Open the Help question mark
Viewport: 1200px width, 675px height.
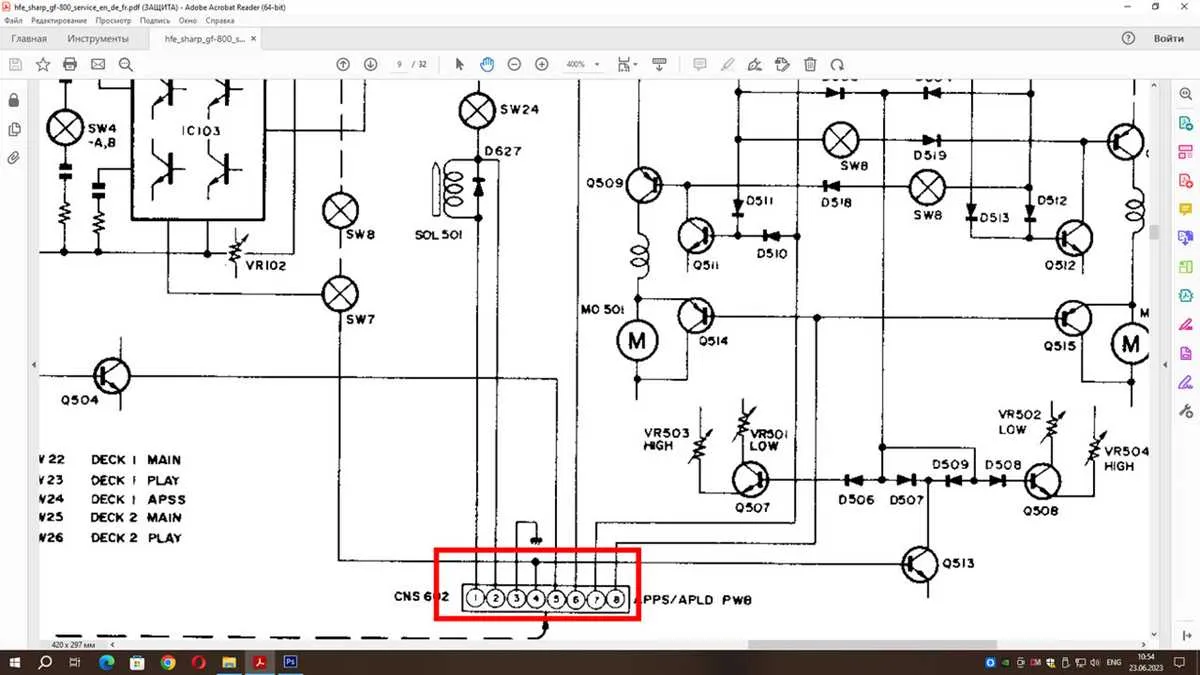point(1128,38)
